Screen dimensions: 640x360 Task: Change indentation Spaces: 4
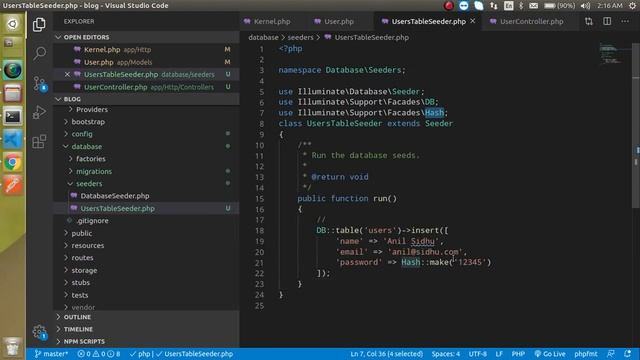point(446,353)
